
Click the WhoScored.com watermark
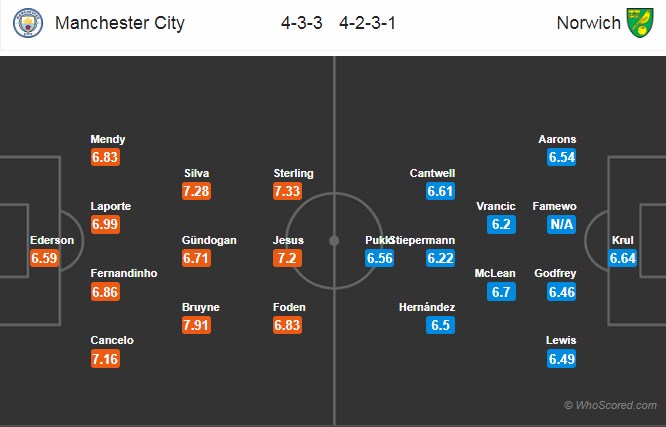pyautogui.click(x=610, y=405)
